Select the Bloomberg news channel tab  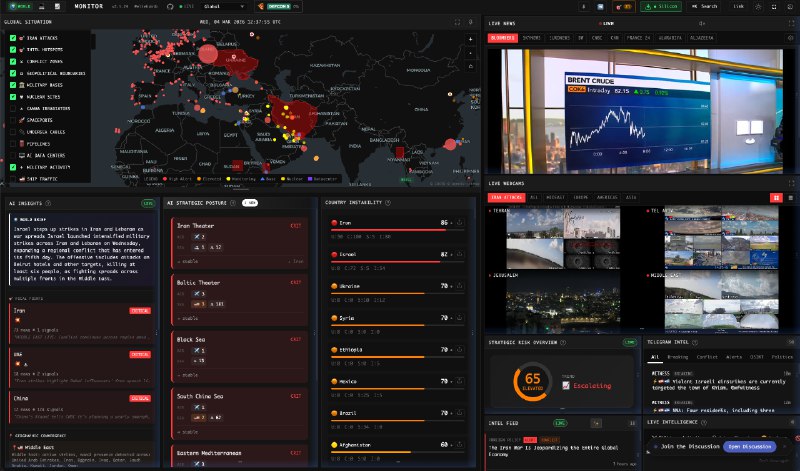tap(502, 38)
